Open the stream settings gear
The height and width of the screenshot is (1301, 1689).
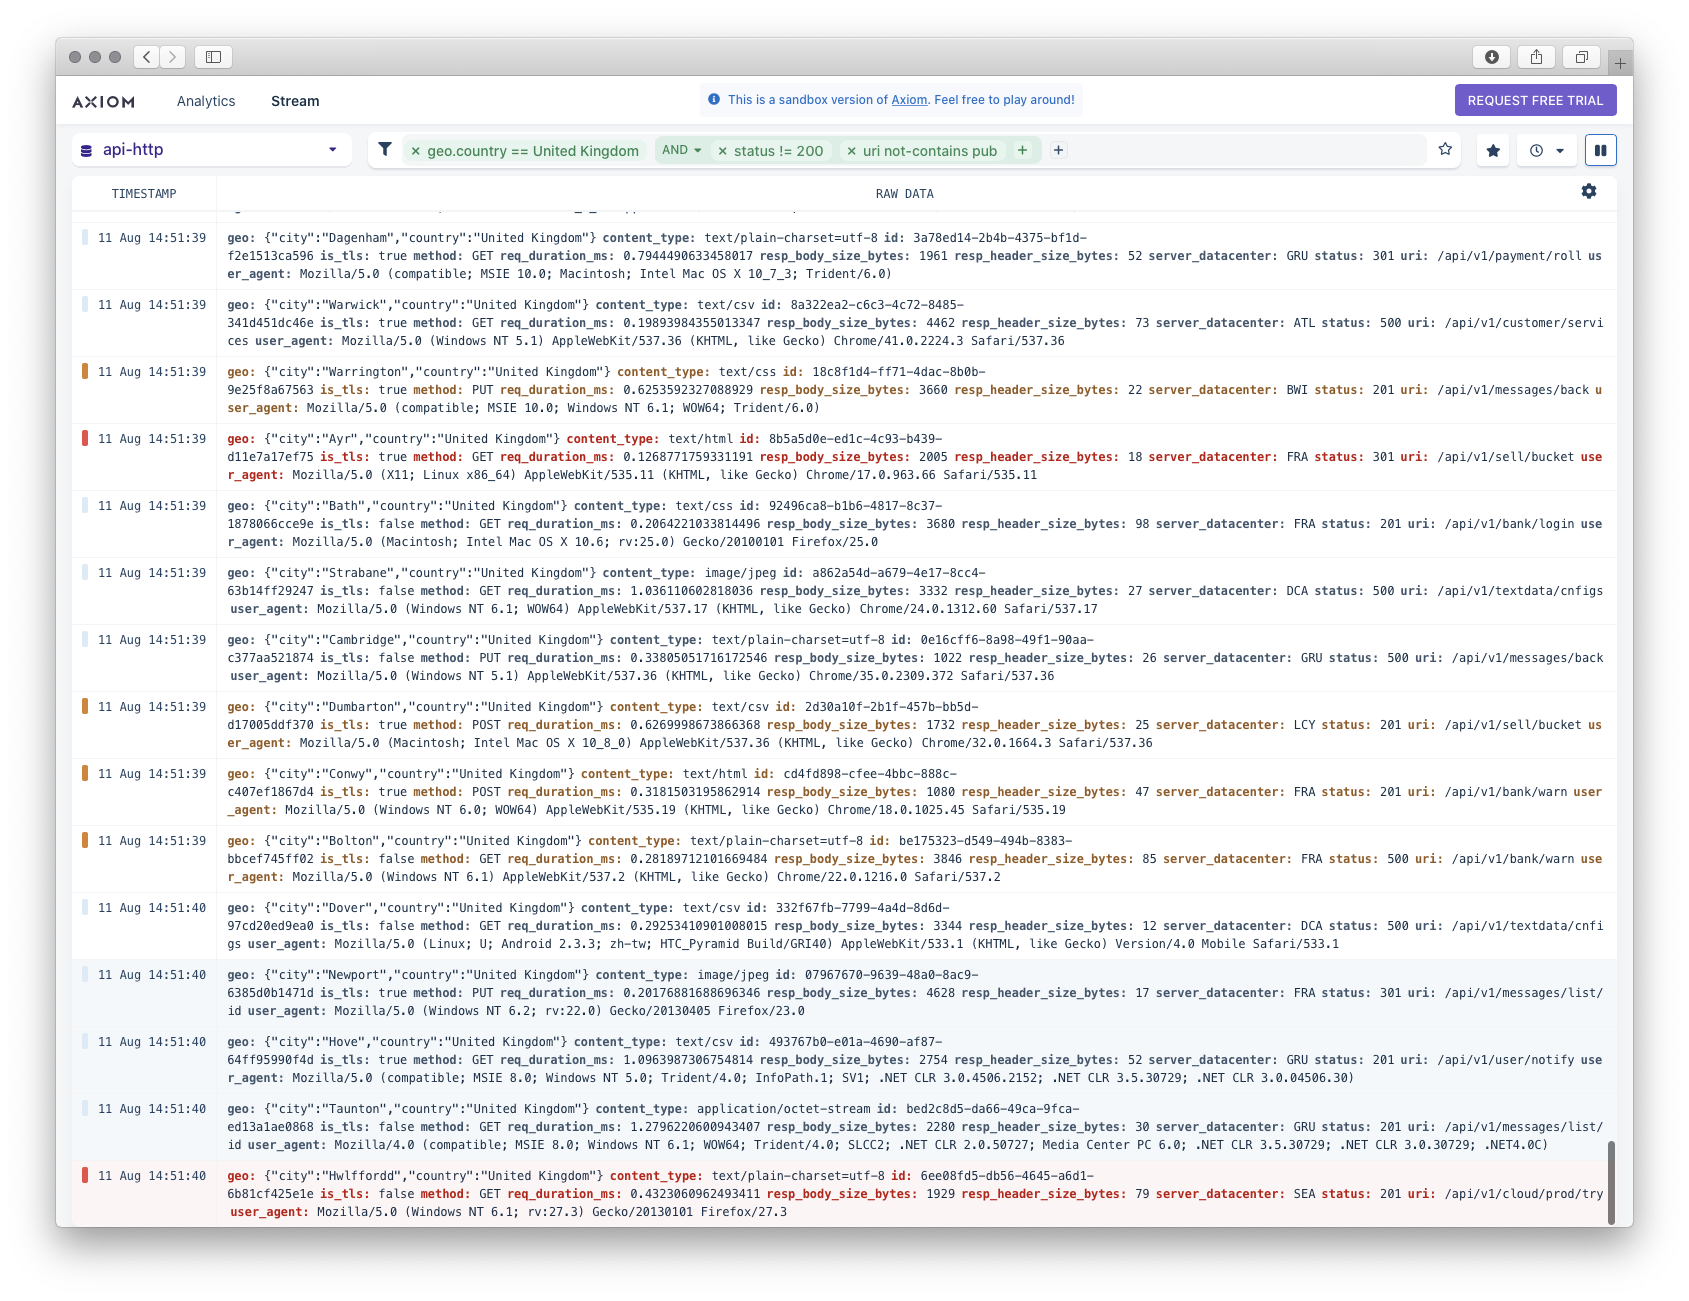1588,192
